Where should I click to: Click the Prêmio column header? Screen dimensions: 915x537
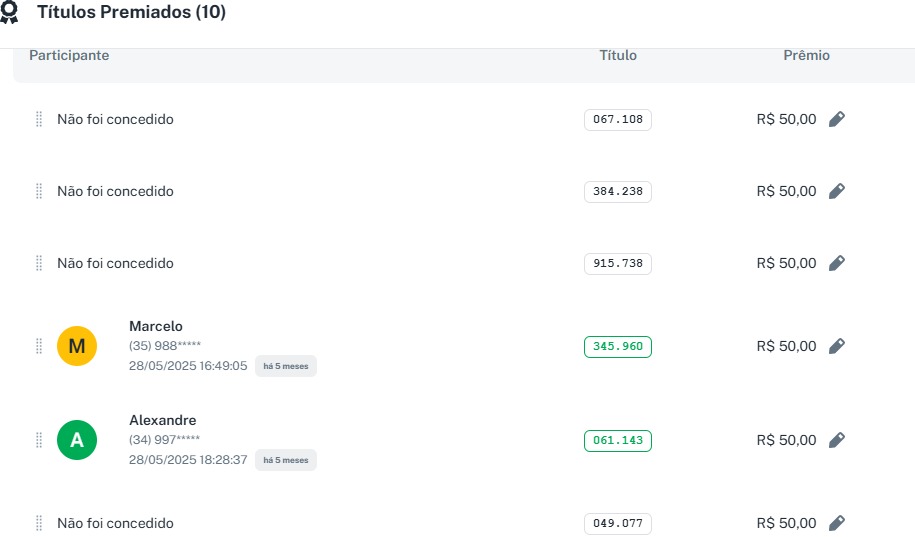coord(806,56)
